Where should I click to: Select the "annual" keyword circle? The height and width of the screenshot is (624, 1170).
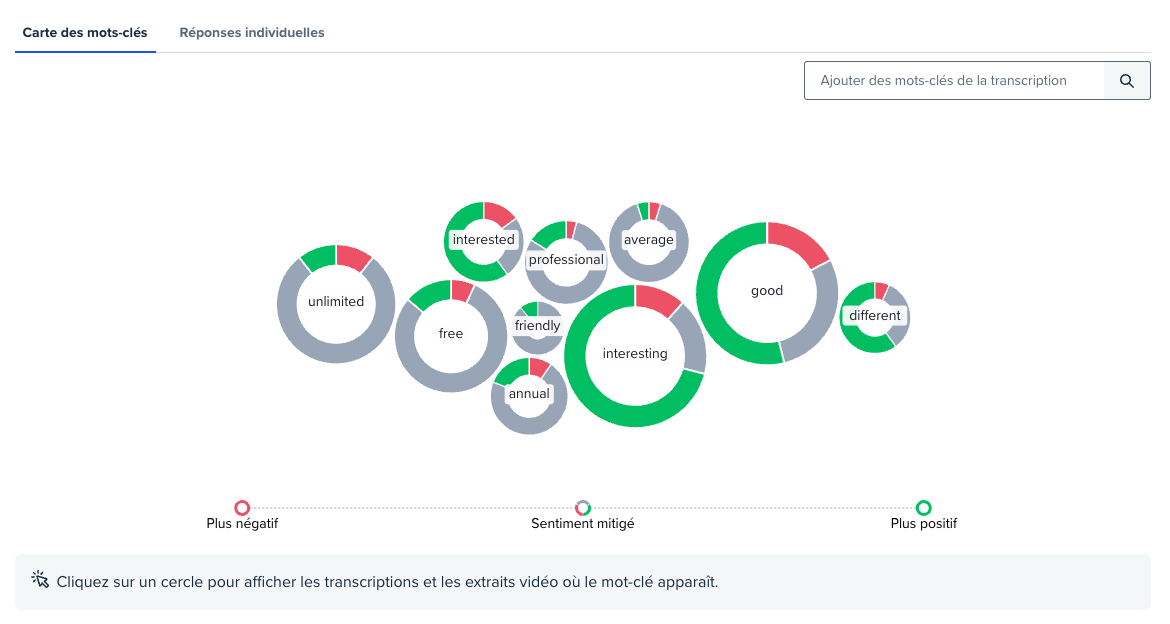(529, 394)
